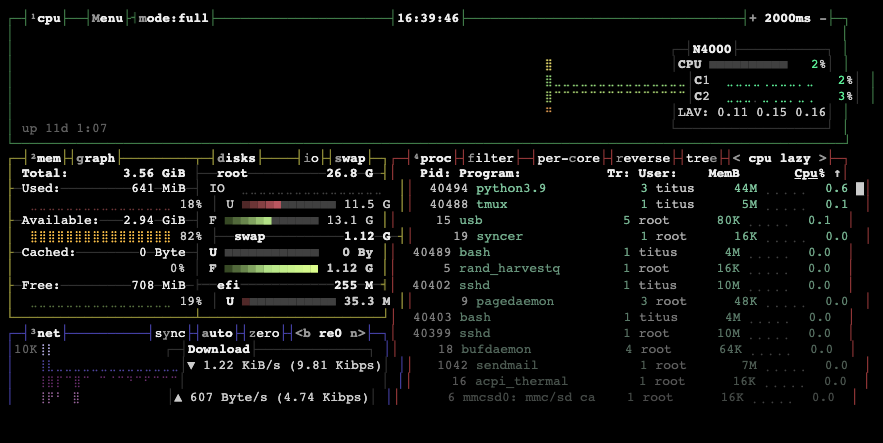This screenshot has width=883, height=443.
Task: Enable per-core CPU usage for processes
Action: coord(569,158)
